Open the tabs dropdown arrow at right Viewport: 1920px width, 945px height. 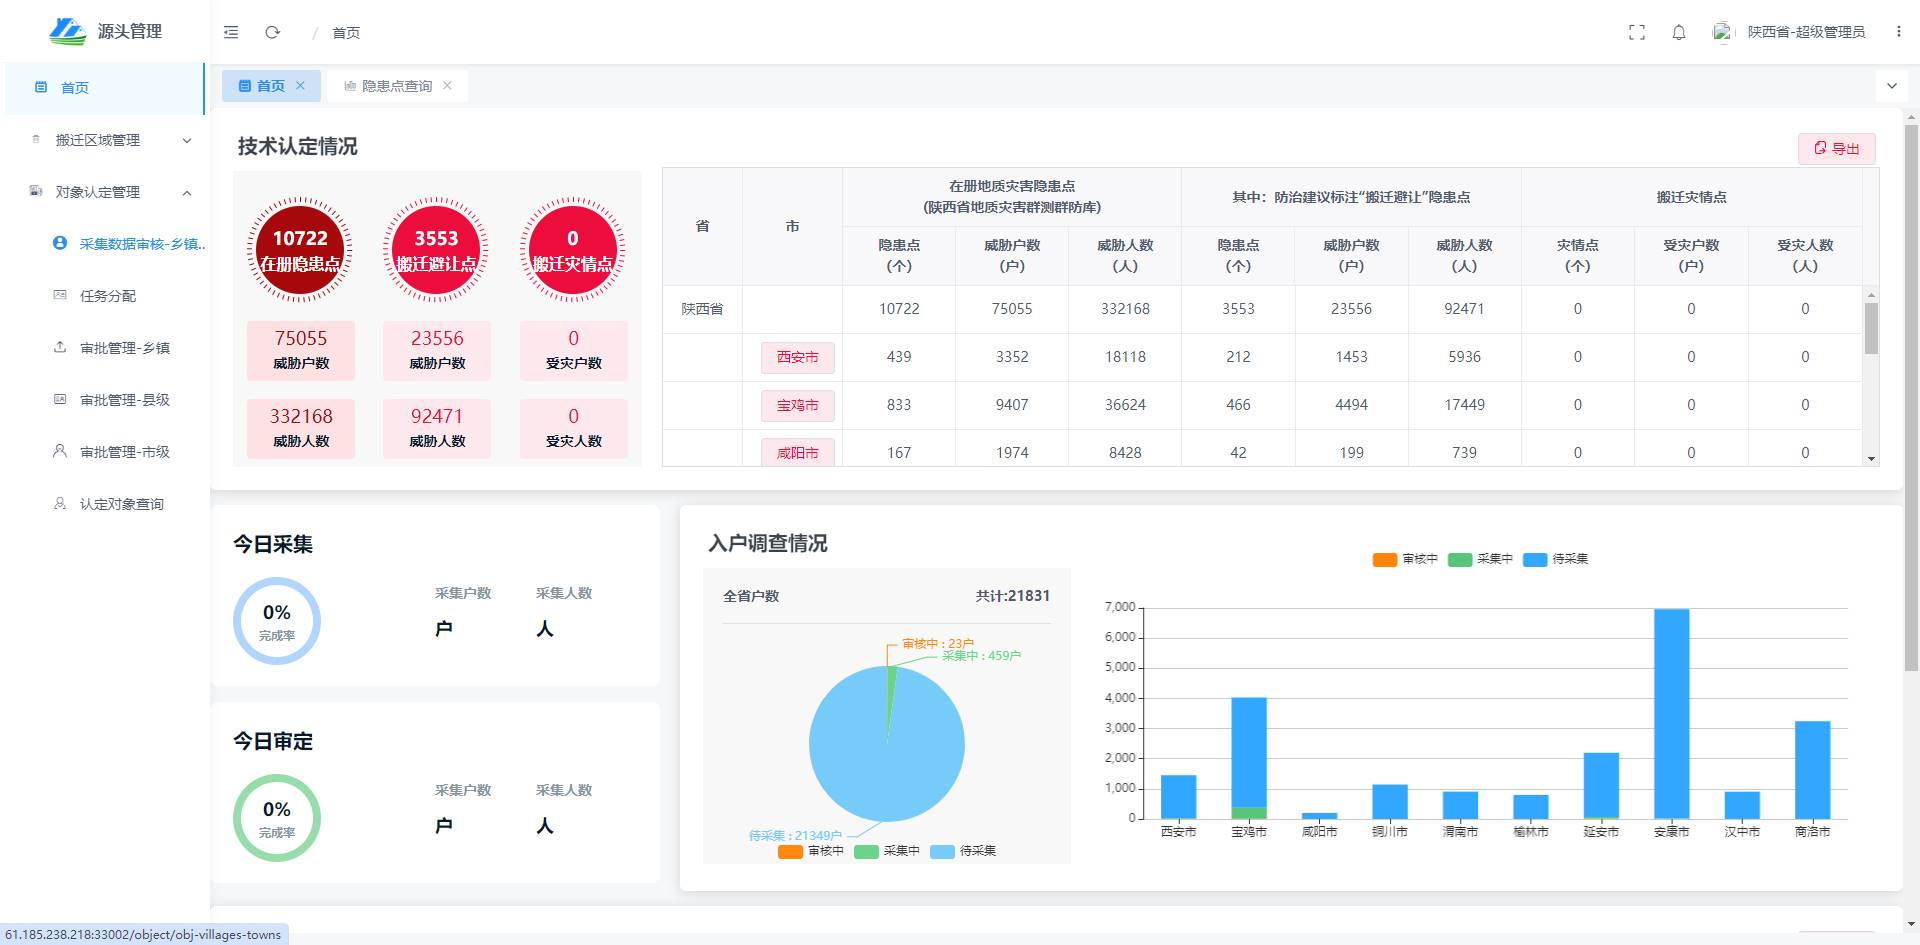(x=1891, y=86)
